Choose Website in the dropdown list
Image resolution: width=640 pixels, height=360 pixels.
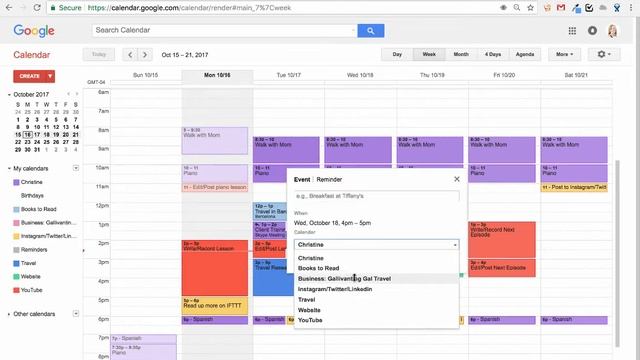point(376,310)
